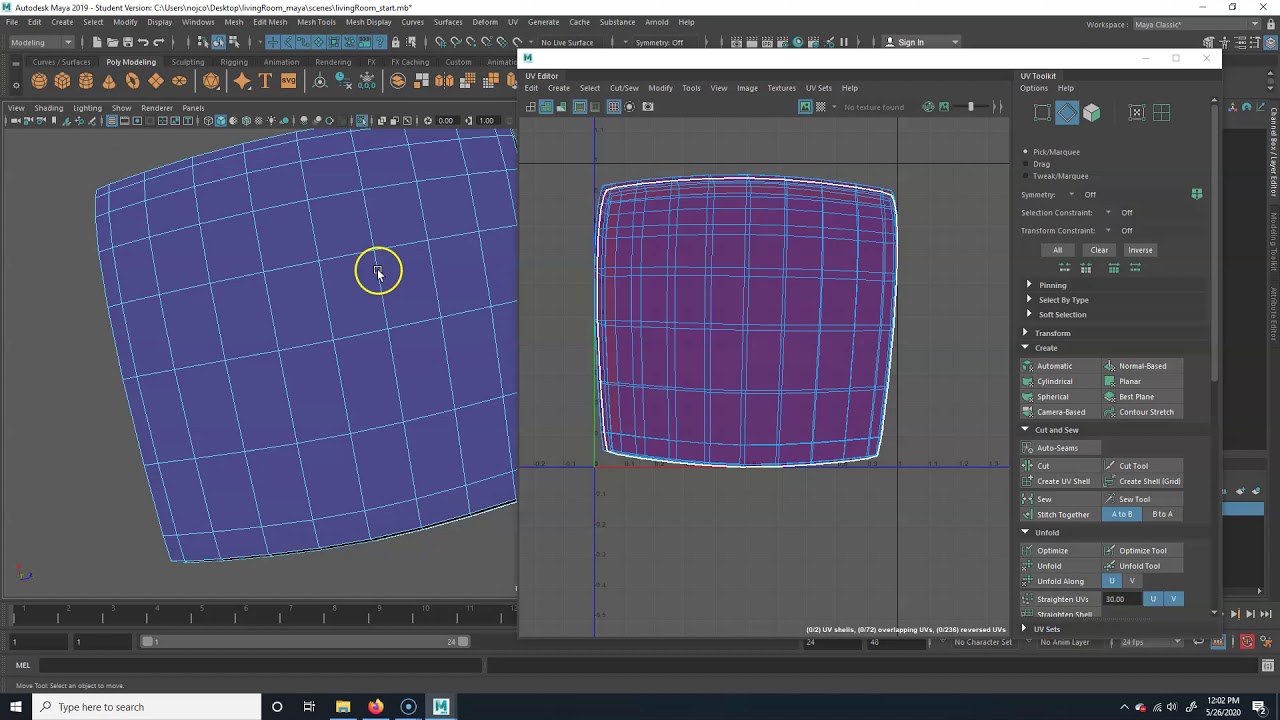The height and width of the screenshot is (720, 1280).
Task: Open Firefox from the Windows taskbar
Action: tap(375, 707)
